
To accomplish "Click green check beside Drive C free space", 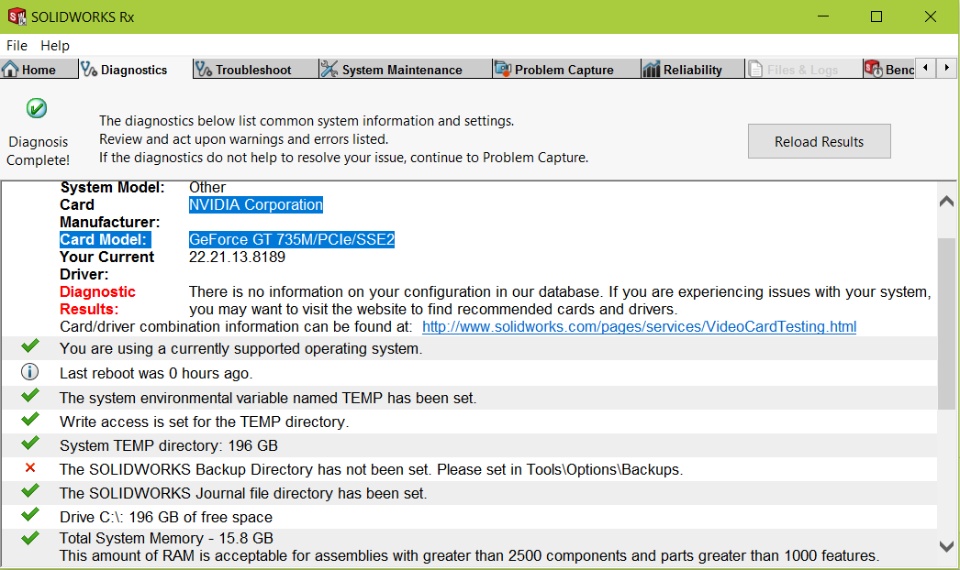I will coord(30,515).
